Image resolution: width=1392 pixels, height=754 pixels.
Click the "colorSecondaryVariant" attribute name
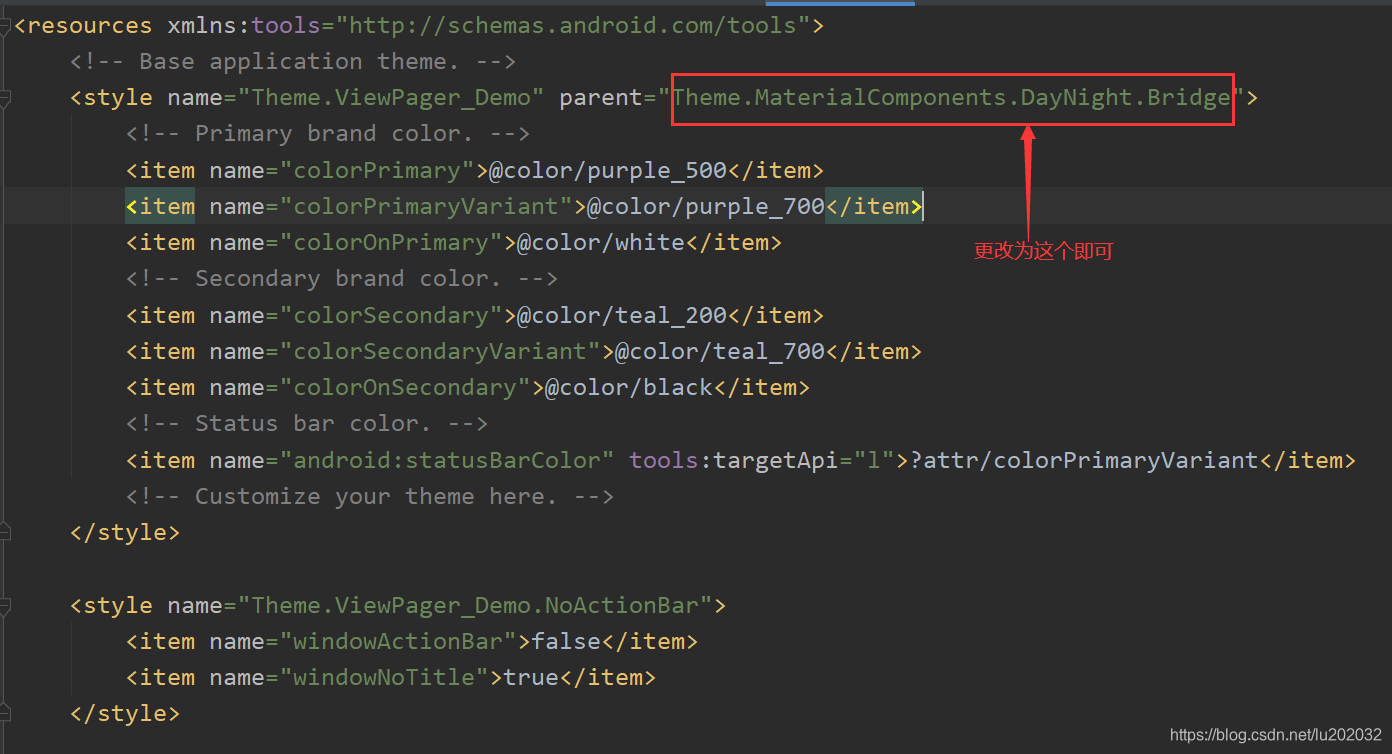pyautogui.click(x=440, y=352)
